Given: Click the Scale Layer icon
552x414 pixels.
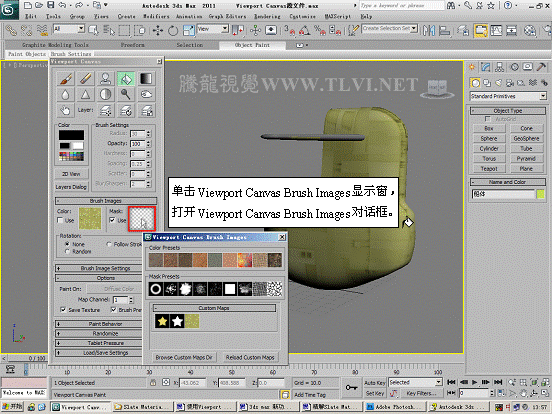Looking at the screenshot, I should pyautogui.click(x=146, y=111).
